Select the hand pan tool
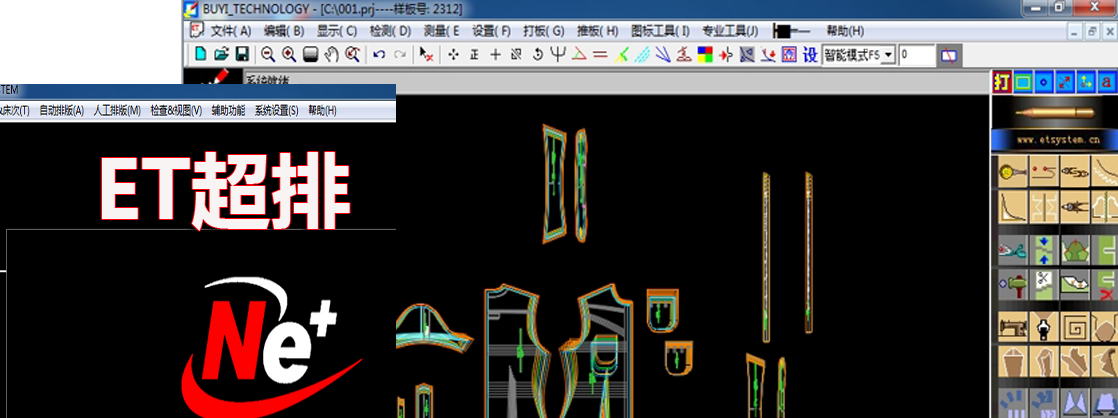Viewport: 1118px width, 418px height. tap(331, 53)
